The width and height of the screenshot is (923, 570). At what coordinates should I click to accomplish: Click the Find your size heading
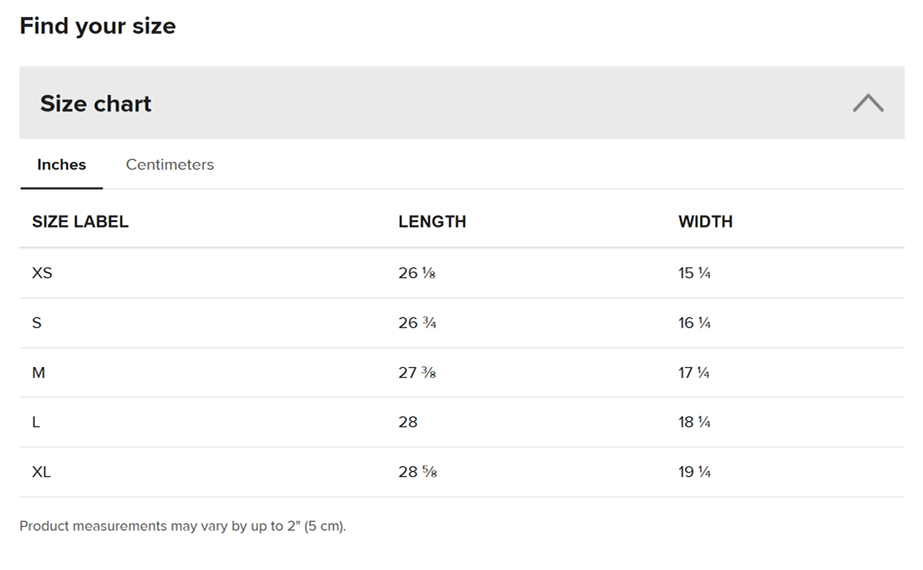coord(98,26)
